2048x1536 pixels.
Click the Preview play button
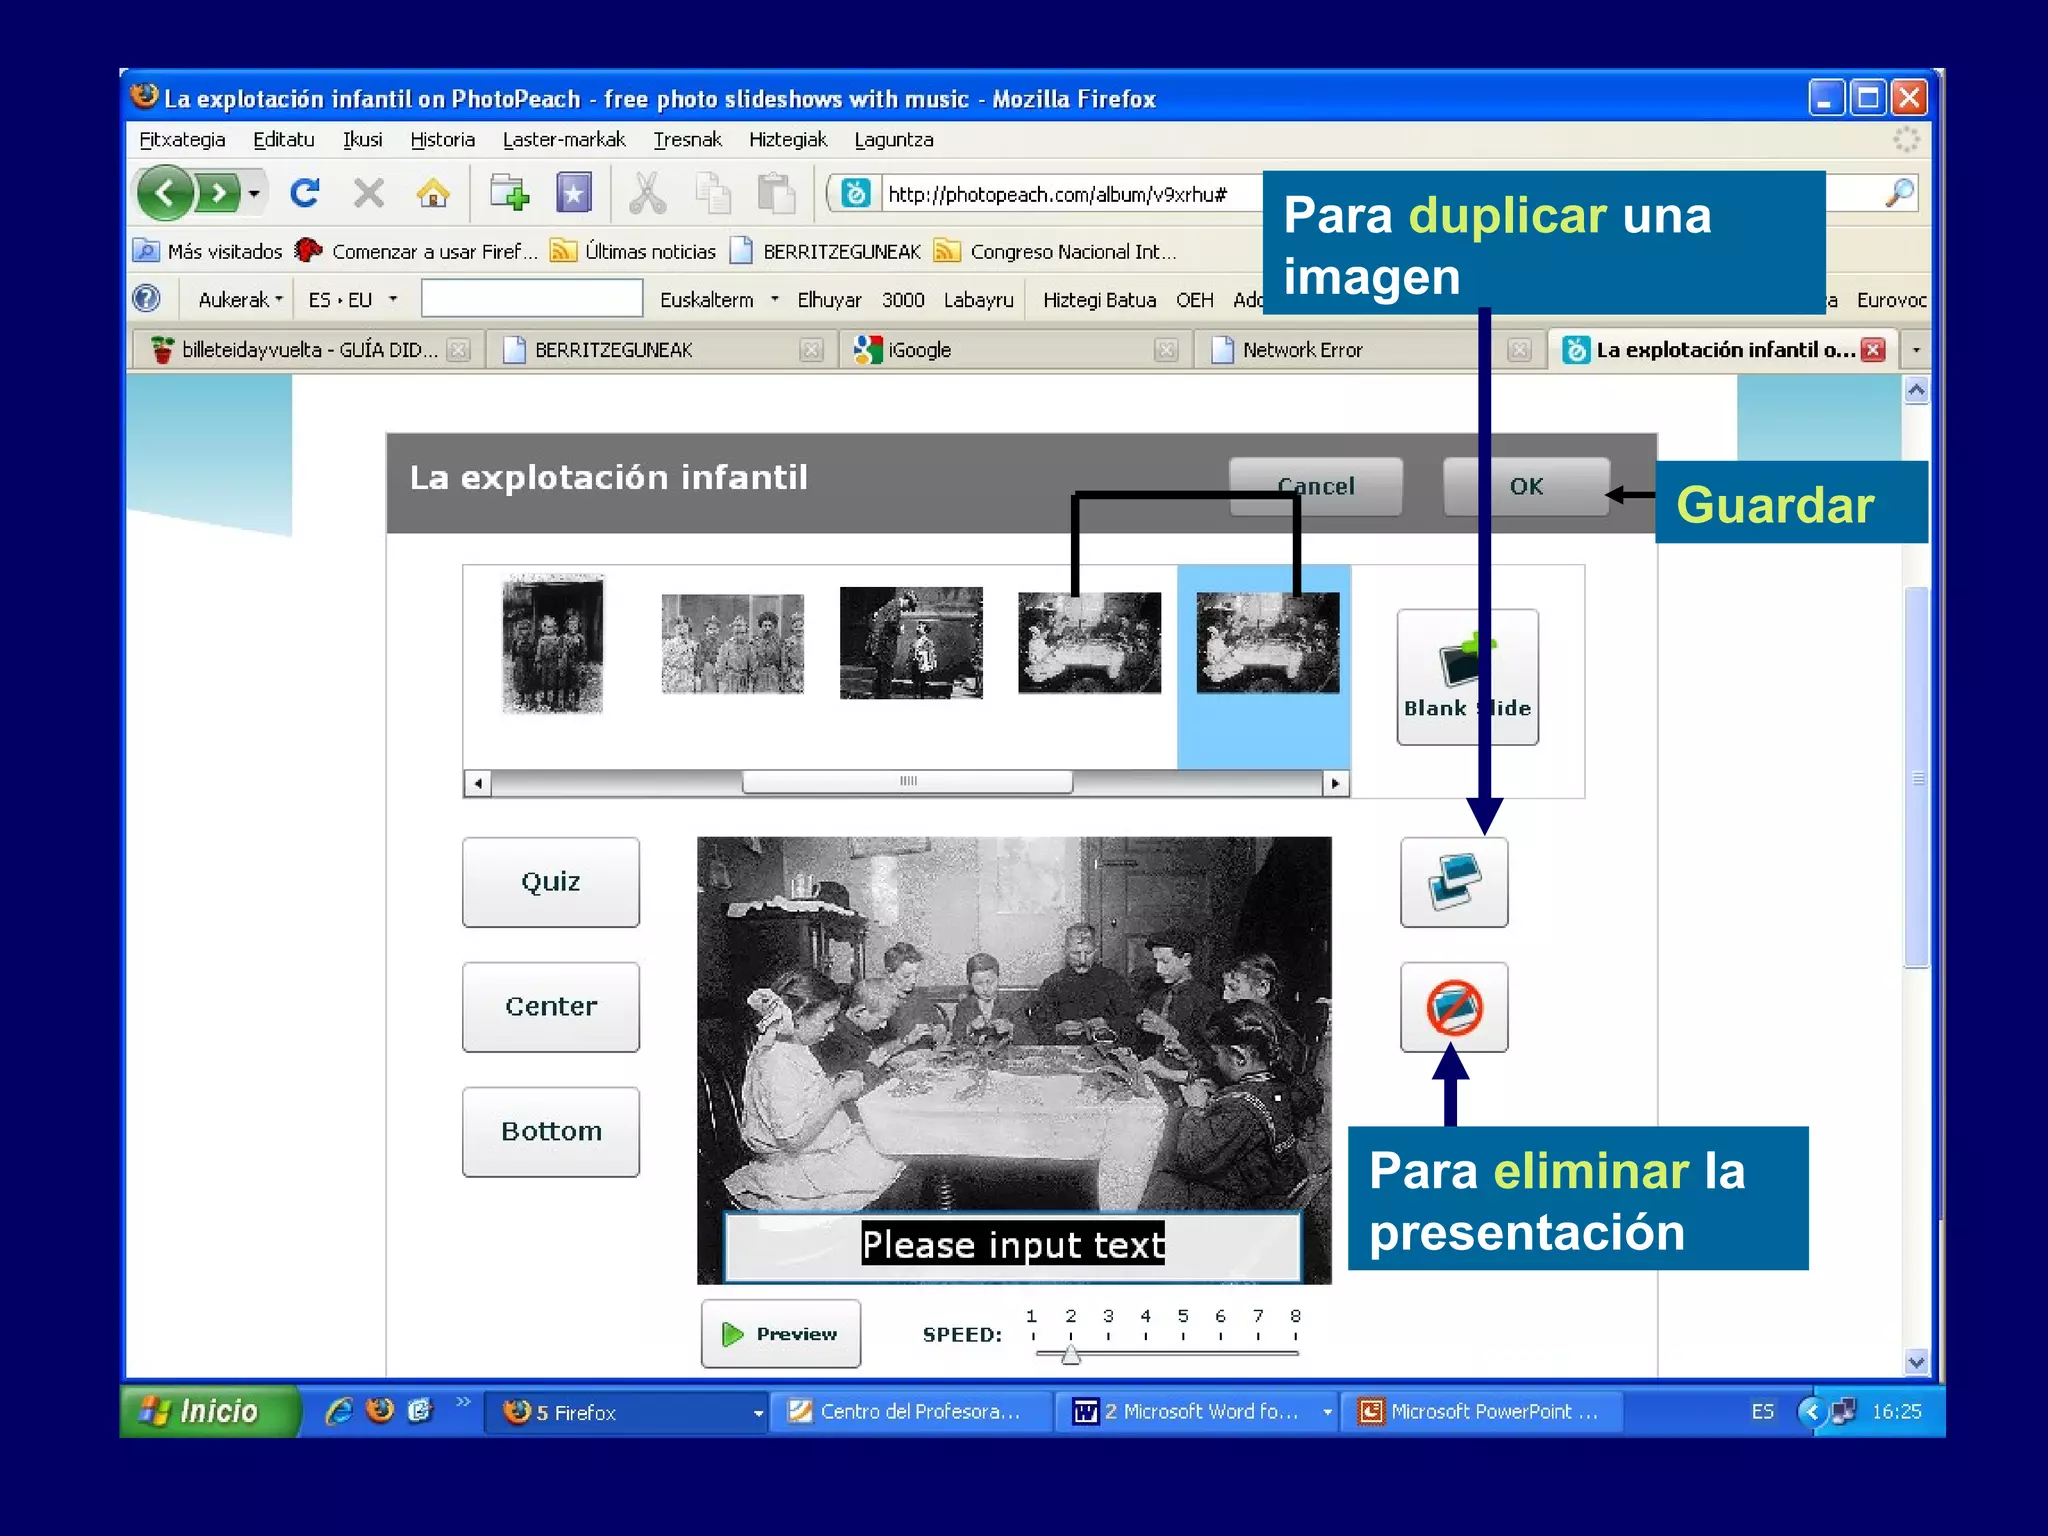[x=780, y=1334]
